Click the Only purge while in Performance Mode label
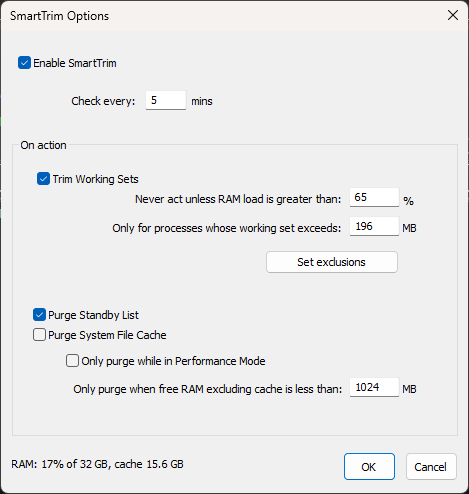The image size is (469, 494). pos(173,361)
